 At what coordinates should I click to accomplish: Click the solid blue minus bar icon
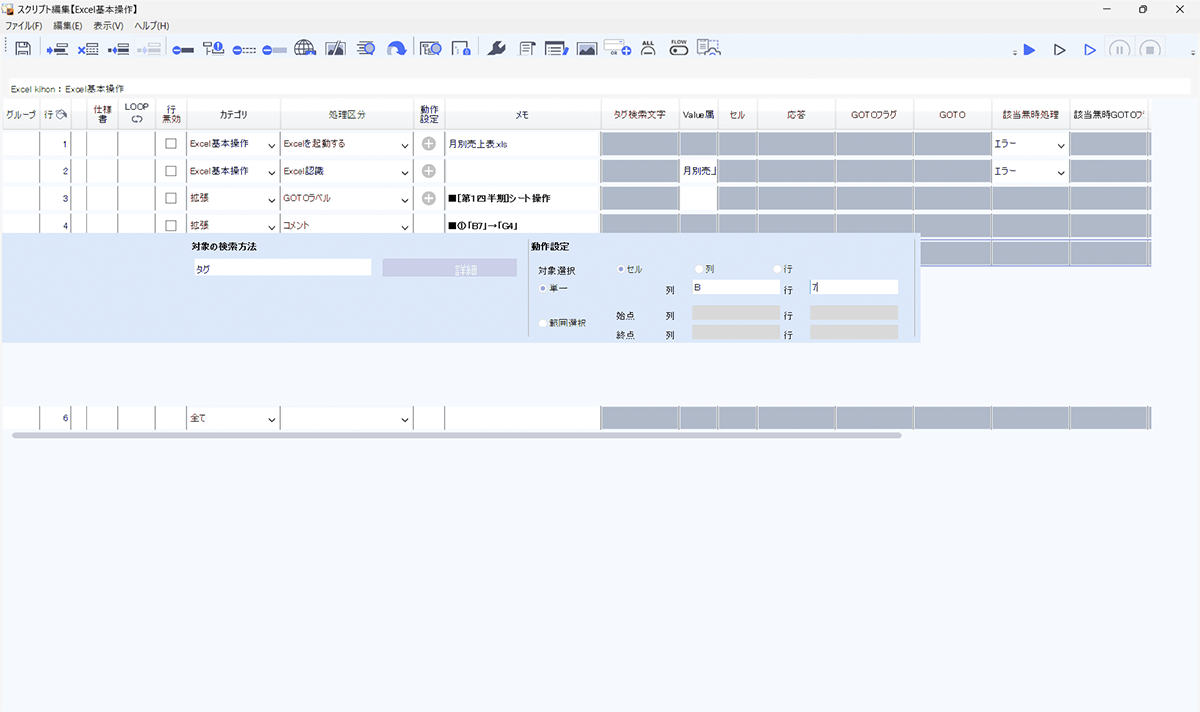183,49
